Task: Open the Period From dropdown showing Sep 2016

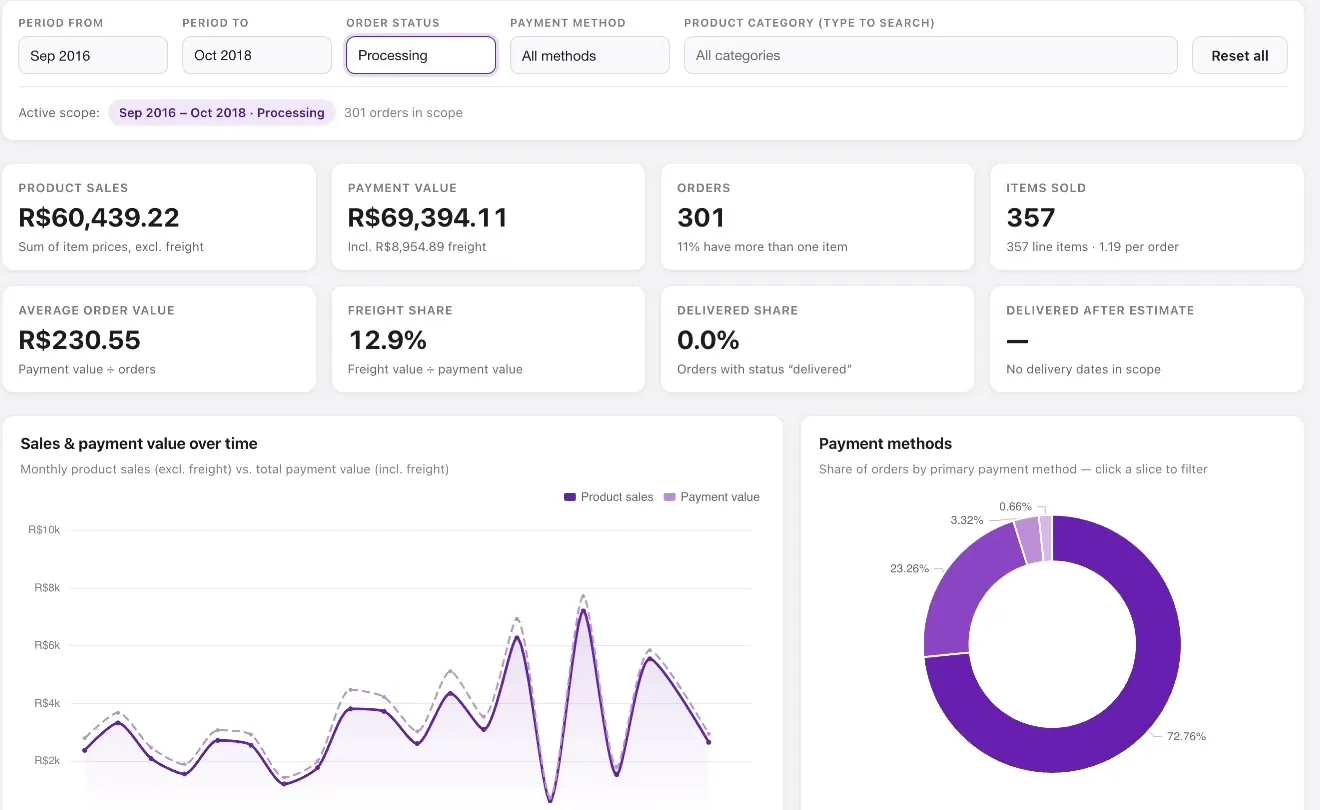Action: pyautogui.click(x=93, y=55)
